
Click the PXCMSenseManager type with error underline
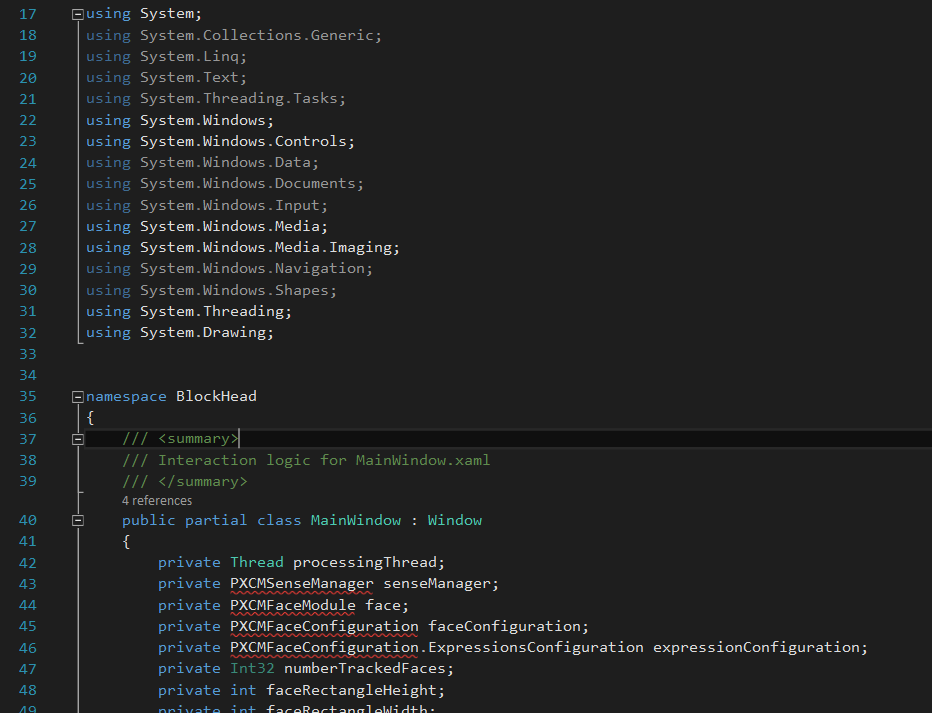click(x=301, y=584)
